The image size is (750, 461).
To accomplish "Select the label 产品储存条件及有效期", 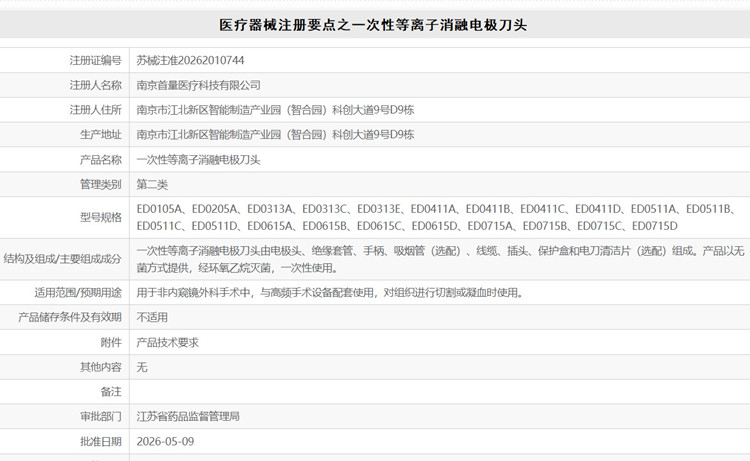I will [x=70, y=318].
